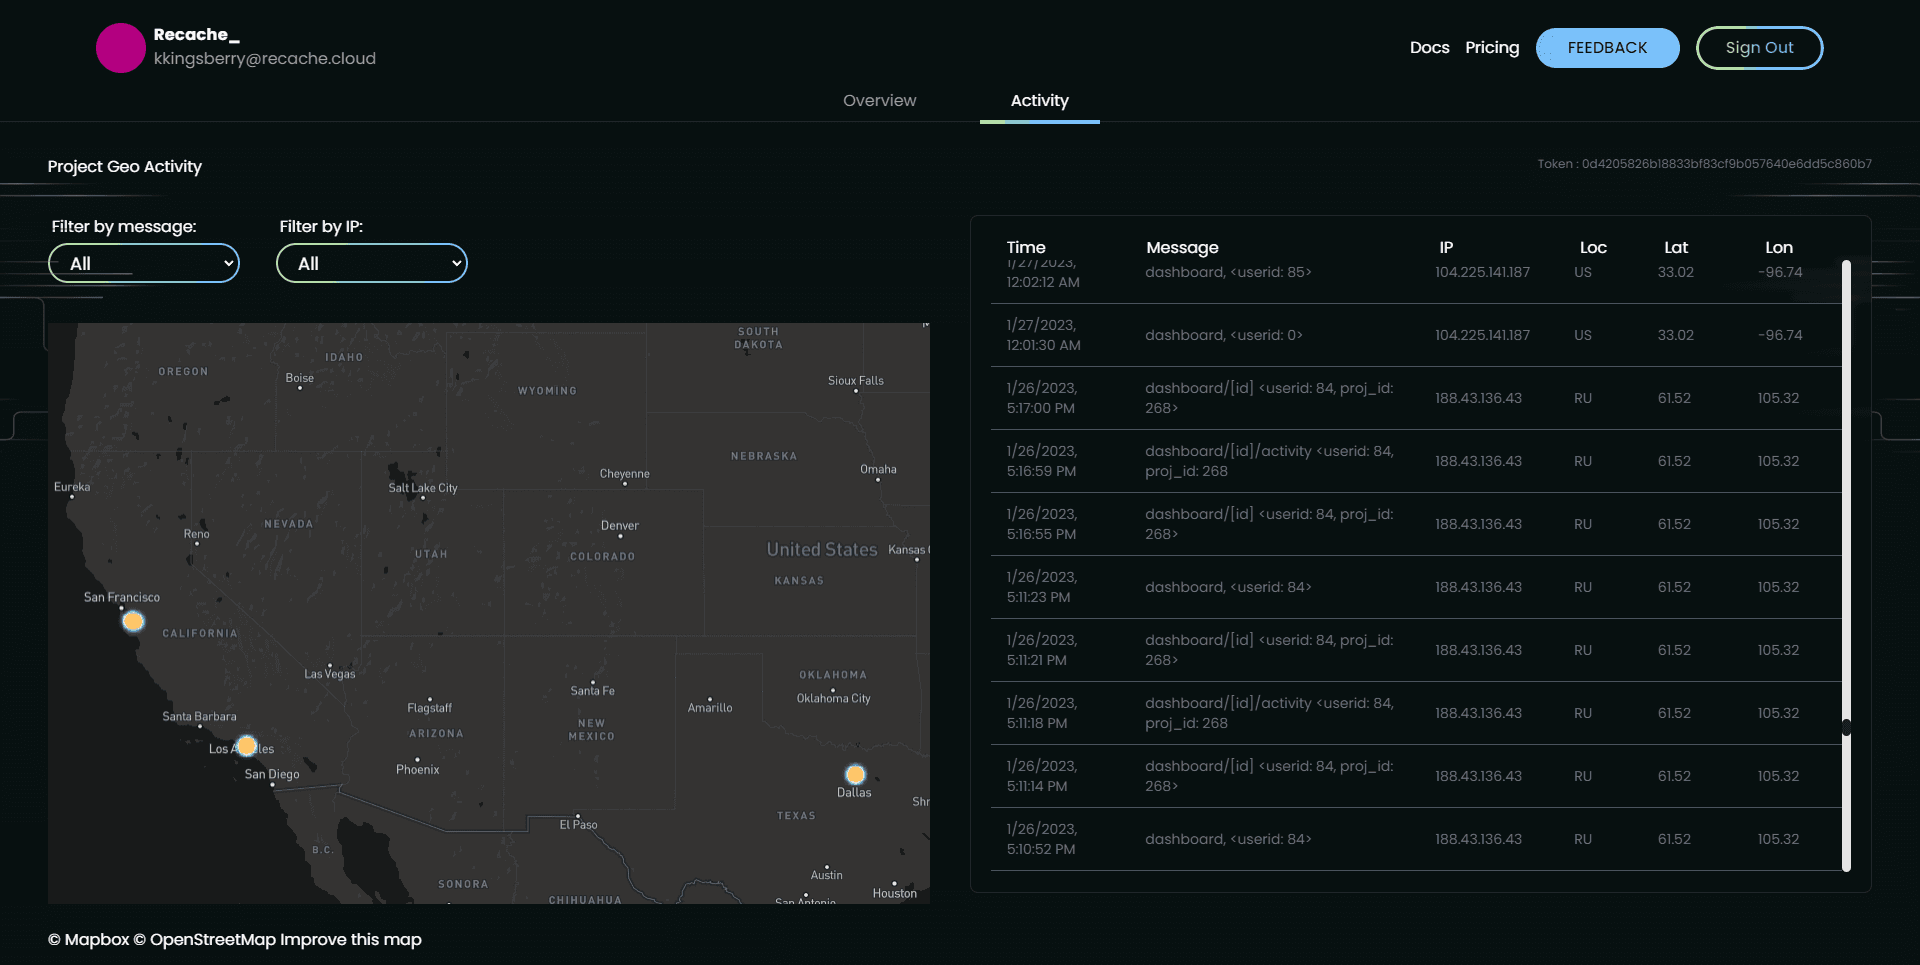
Task: Go to the Pricing page
Action: pyautogui.click(x=1491, y=48)
